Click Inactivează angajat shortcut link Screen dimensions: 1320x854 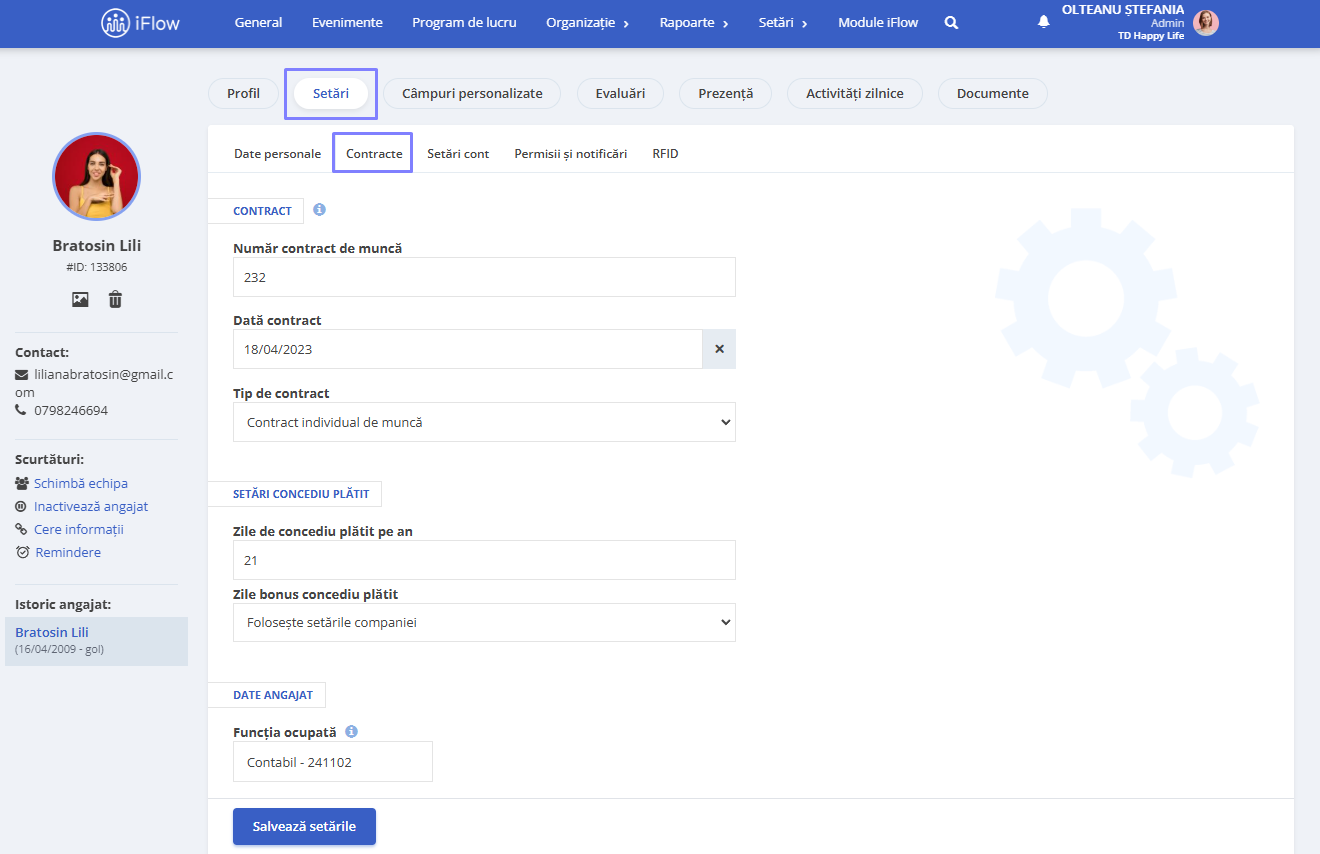pos(91,506)
